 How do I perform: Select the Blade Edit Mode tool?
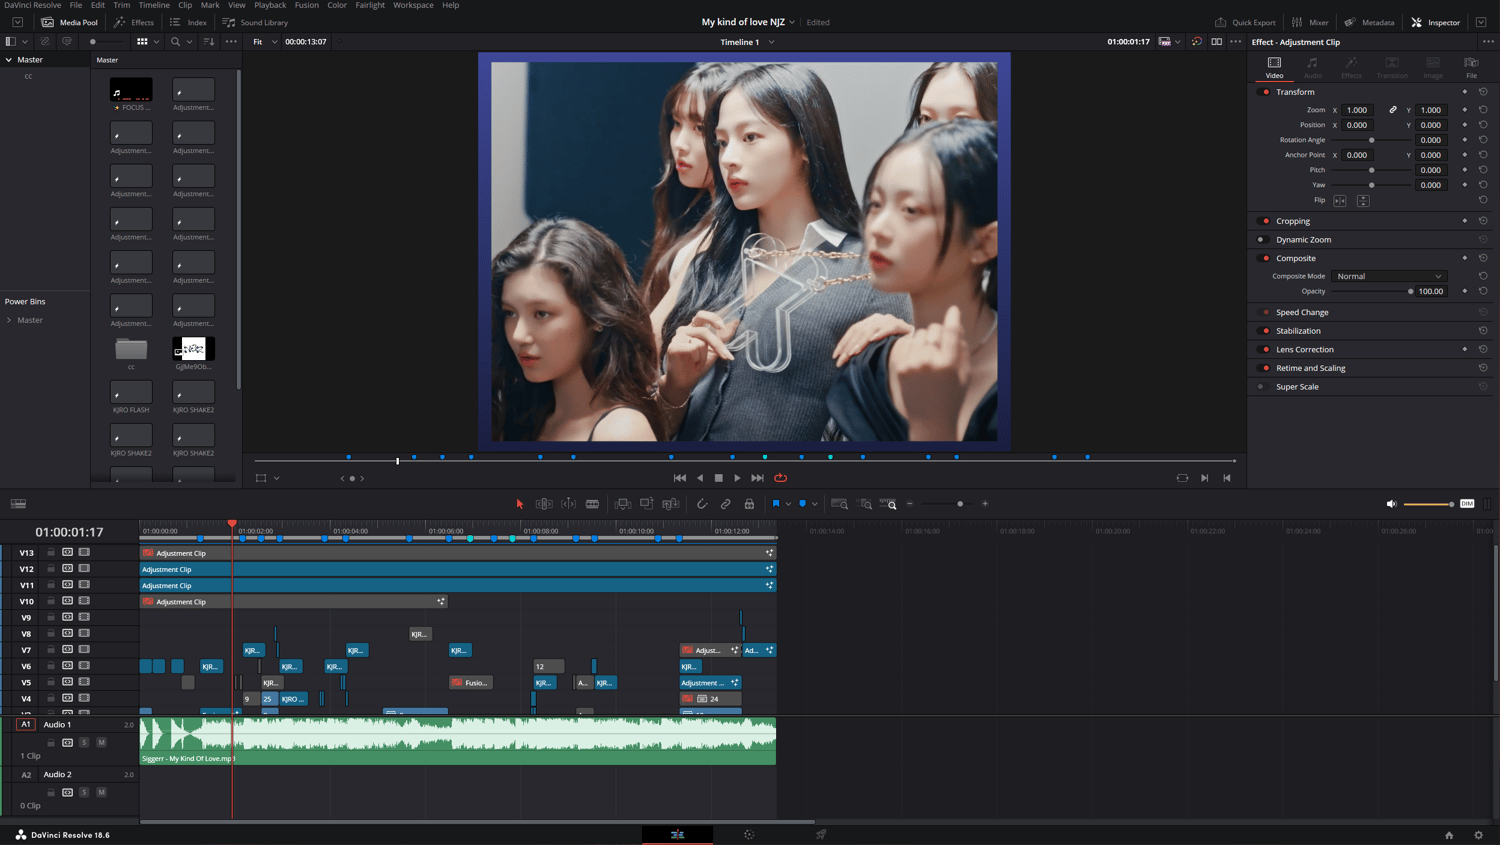click(592, 504)
